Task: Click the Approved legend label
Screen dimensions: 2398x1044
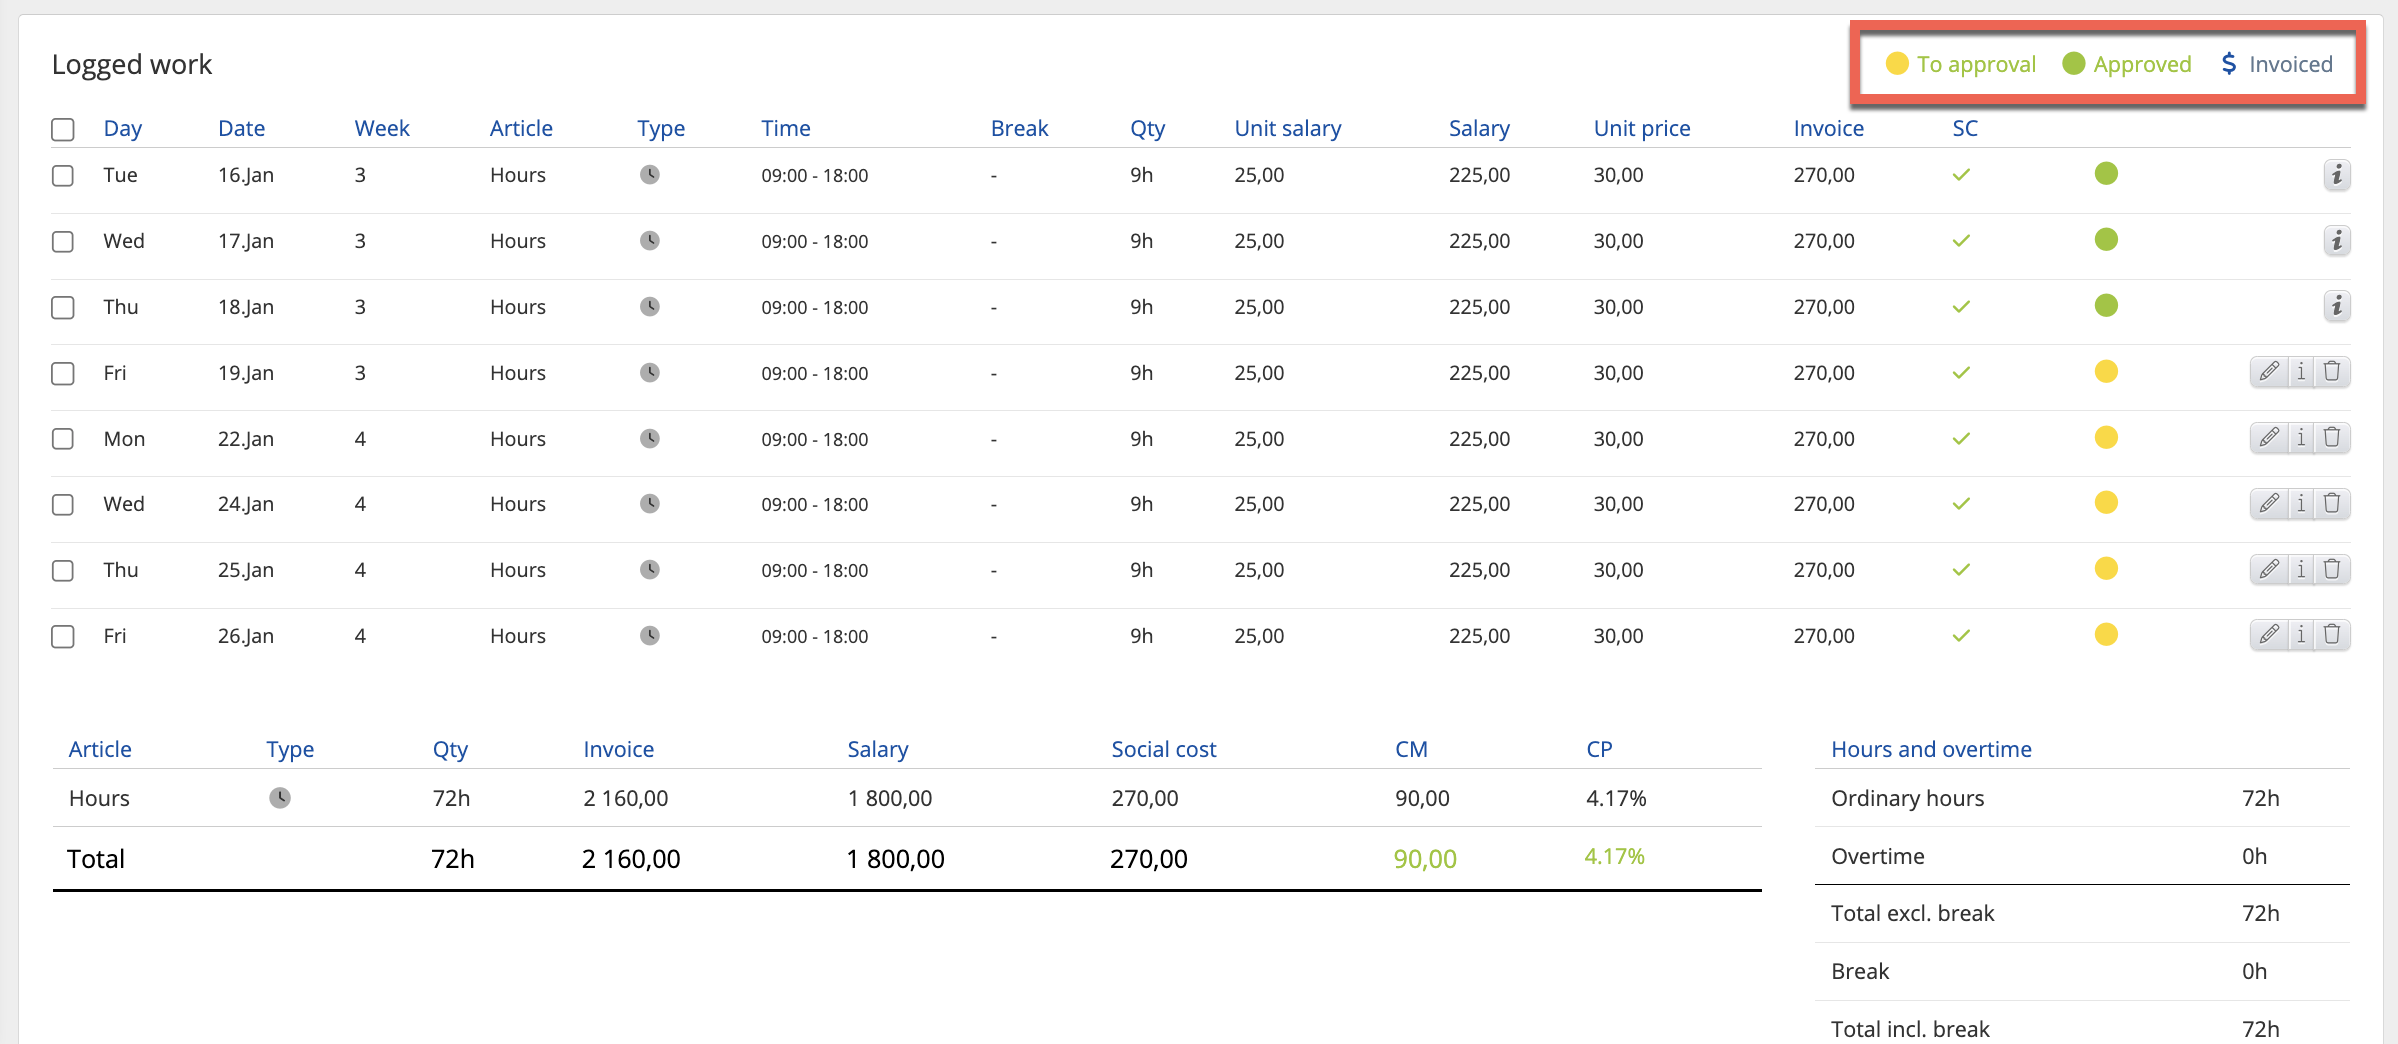Action: coord(2141,64)
